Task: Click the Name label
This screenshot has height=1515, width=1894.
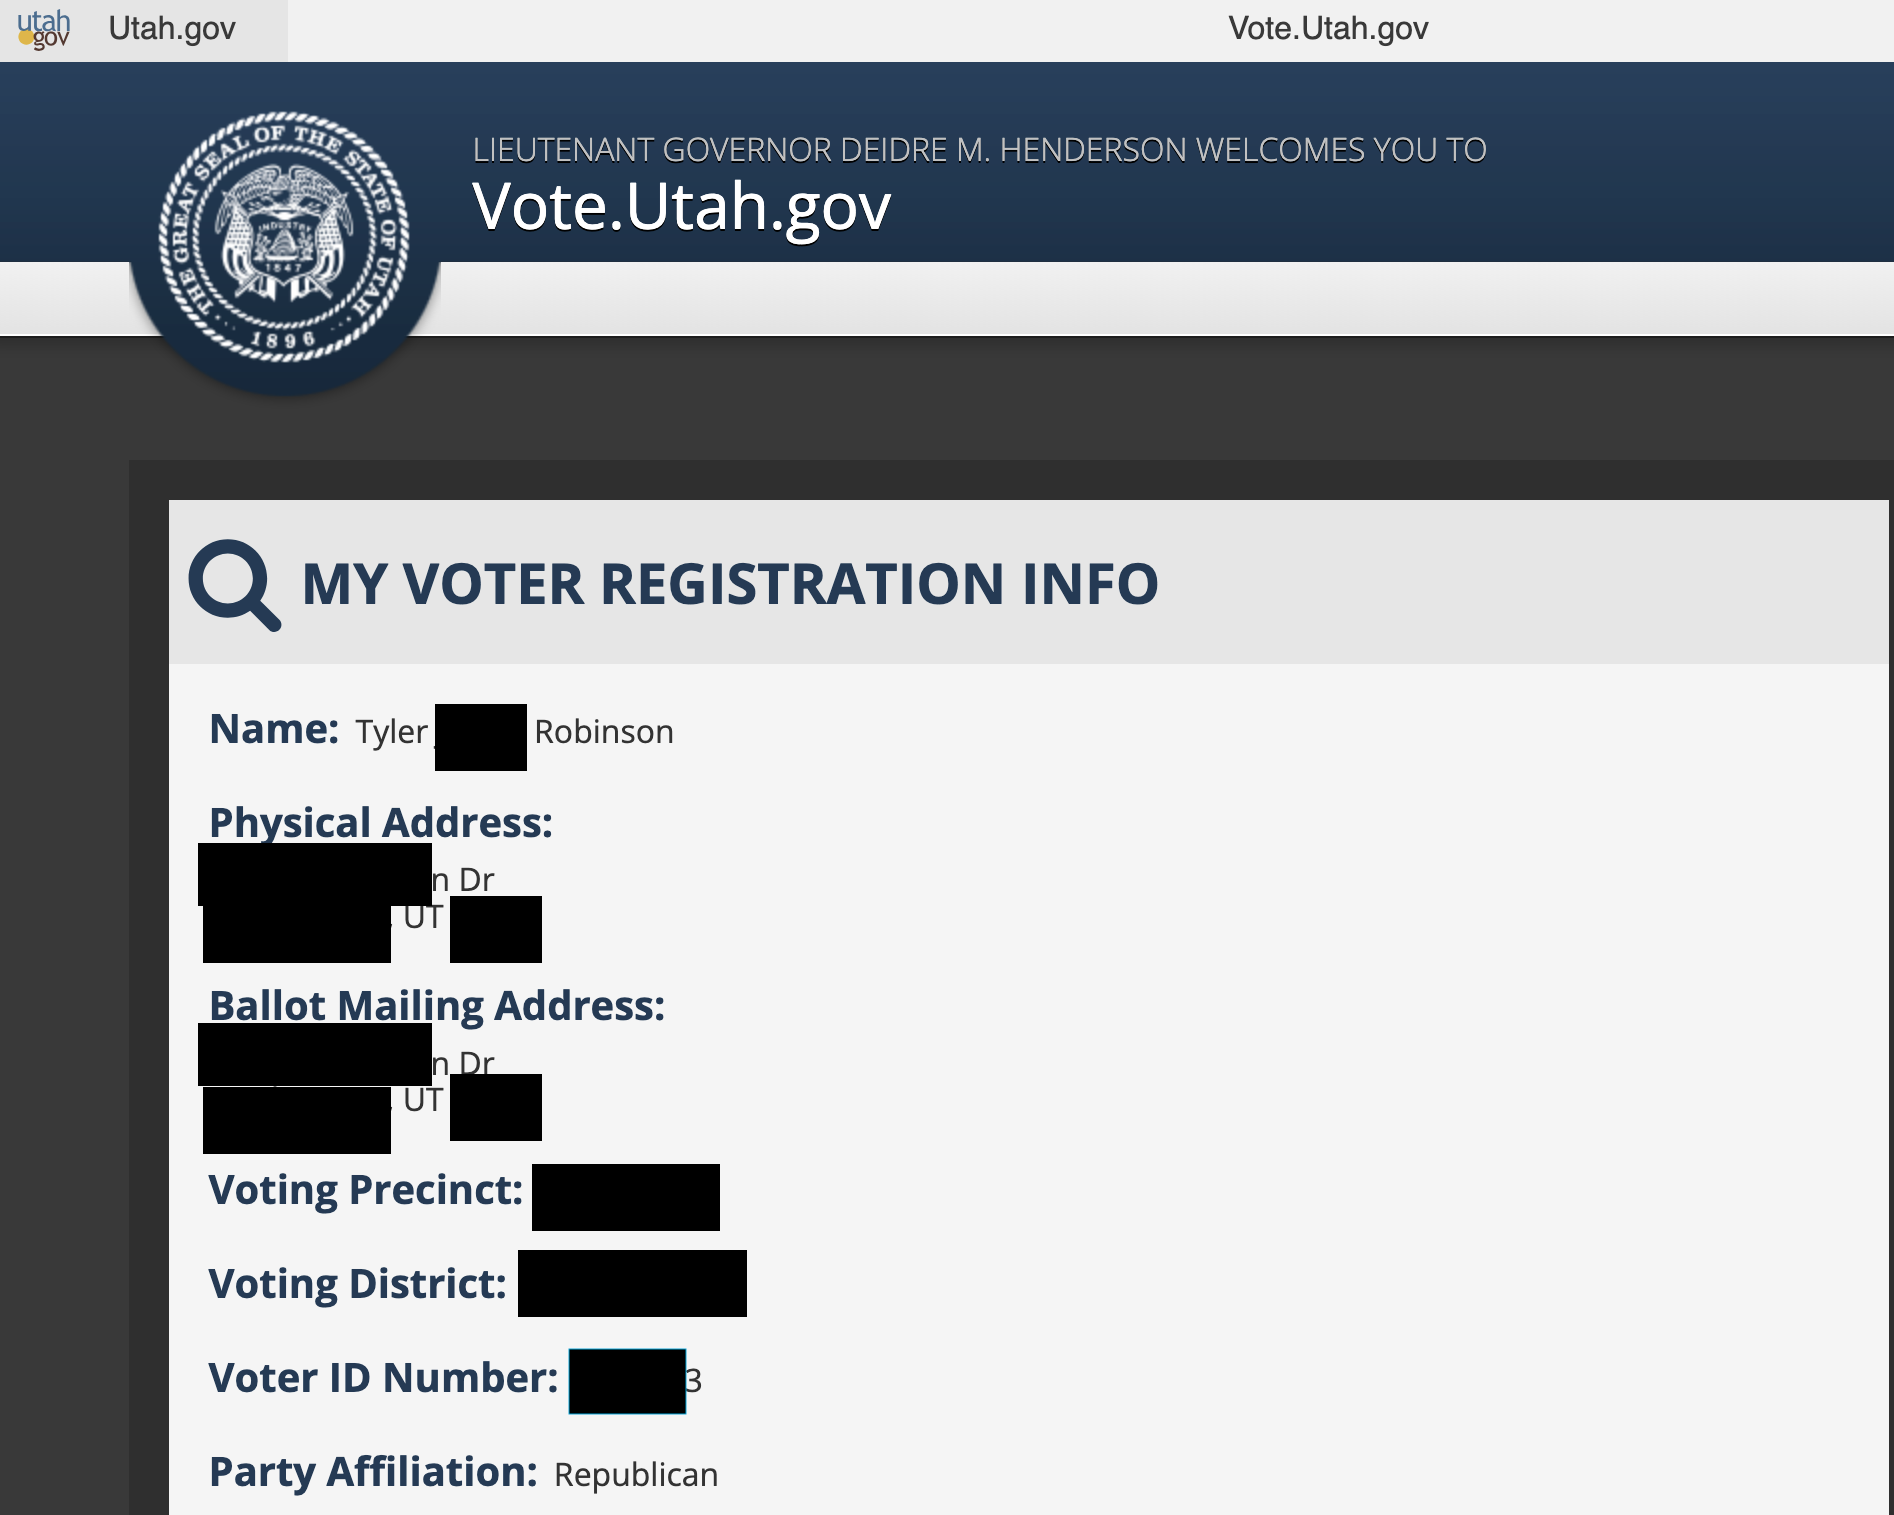Action: (274, 729)
